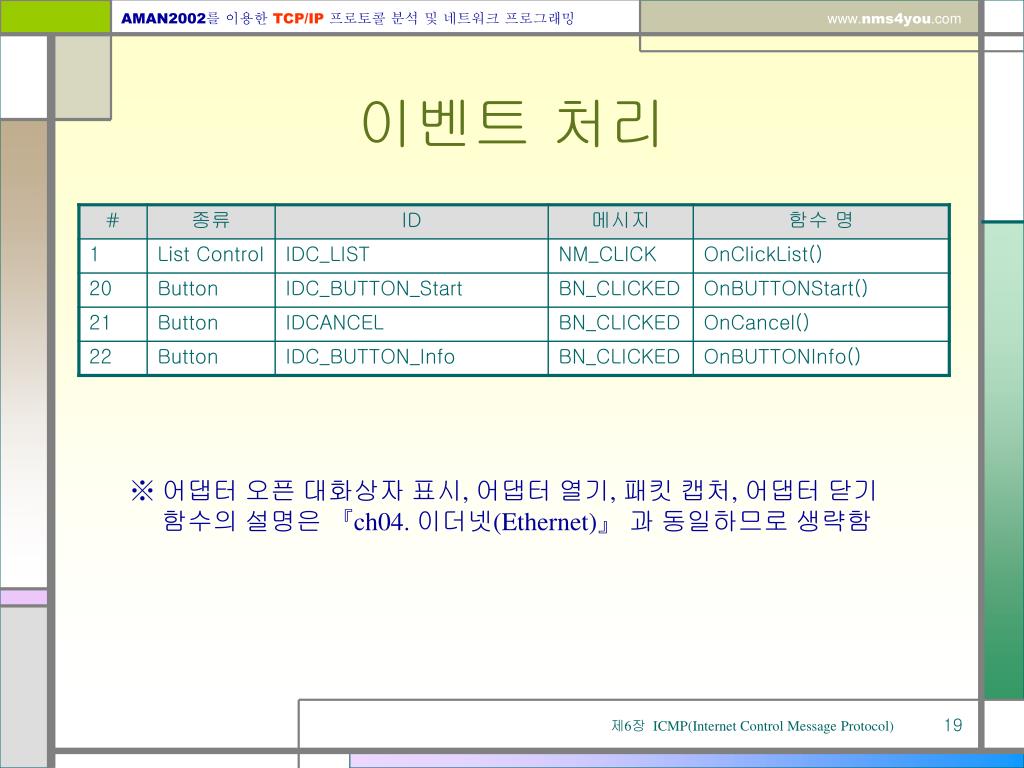Viewport: 1024px width, 768px height.
Task: Click row number 22 cell
Action: (113, 357)
